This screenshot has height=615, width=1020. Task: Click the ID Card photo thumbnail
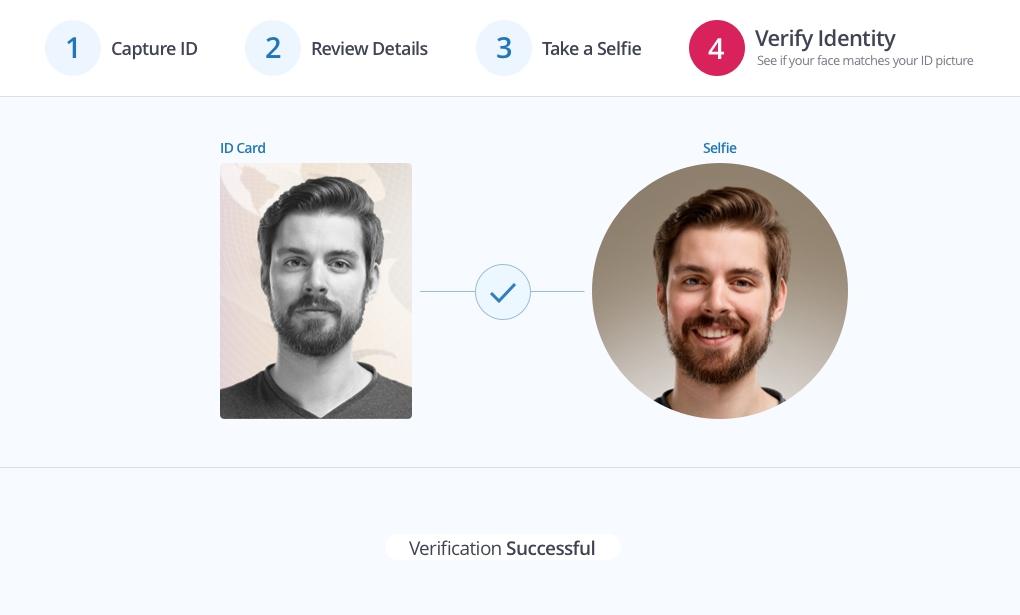tap(315, 291)
